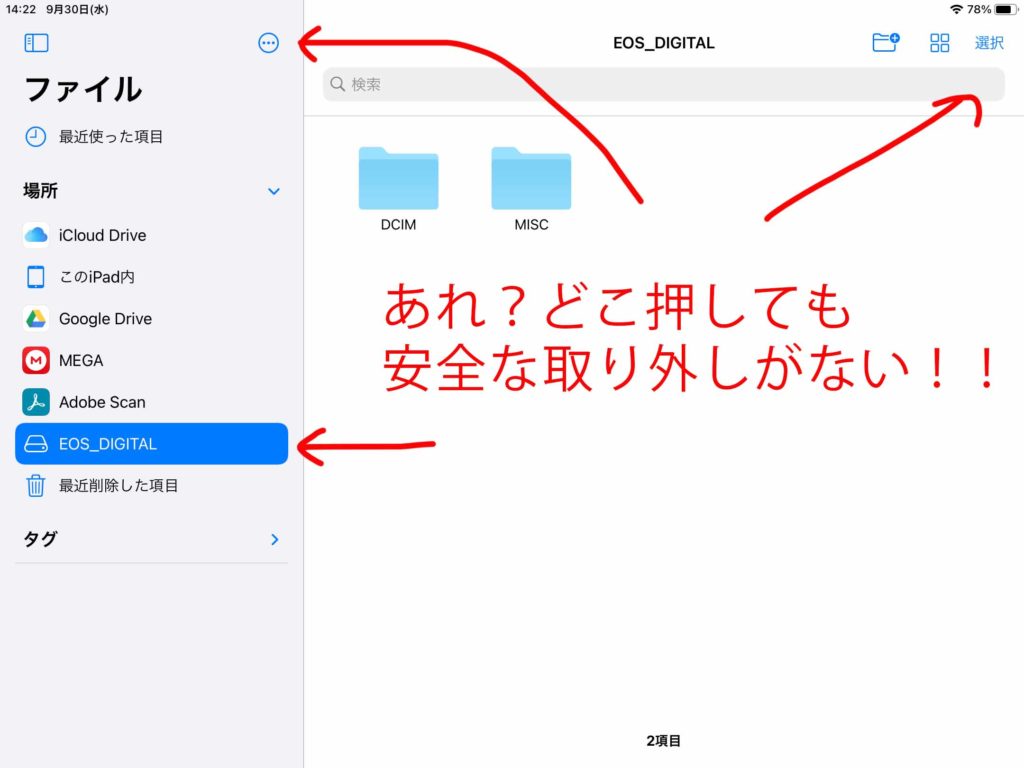The width and height of the screenshot is (1024, 768).
Task: Click the EOS_DIGITAL title in header
Action: [x=664, y=43]
